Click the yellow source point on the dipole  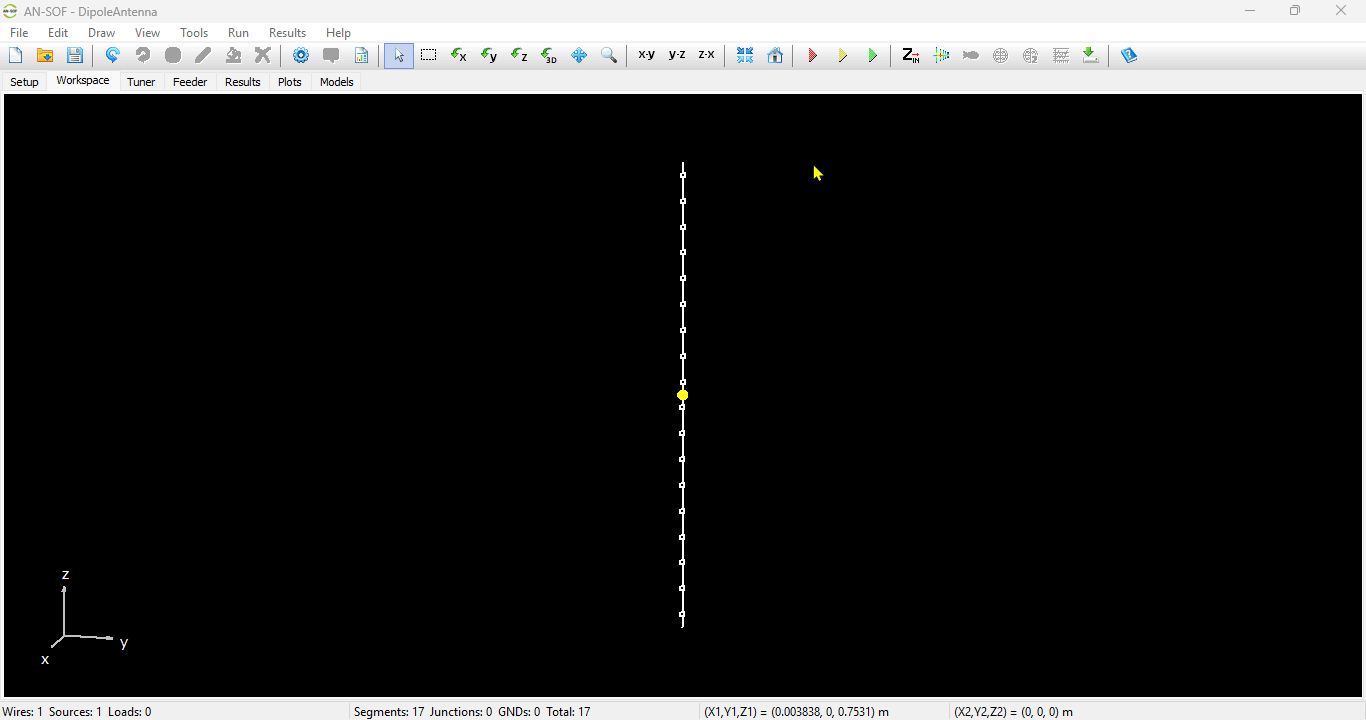(x=683, y=396)
